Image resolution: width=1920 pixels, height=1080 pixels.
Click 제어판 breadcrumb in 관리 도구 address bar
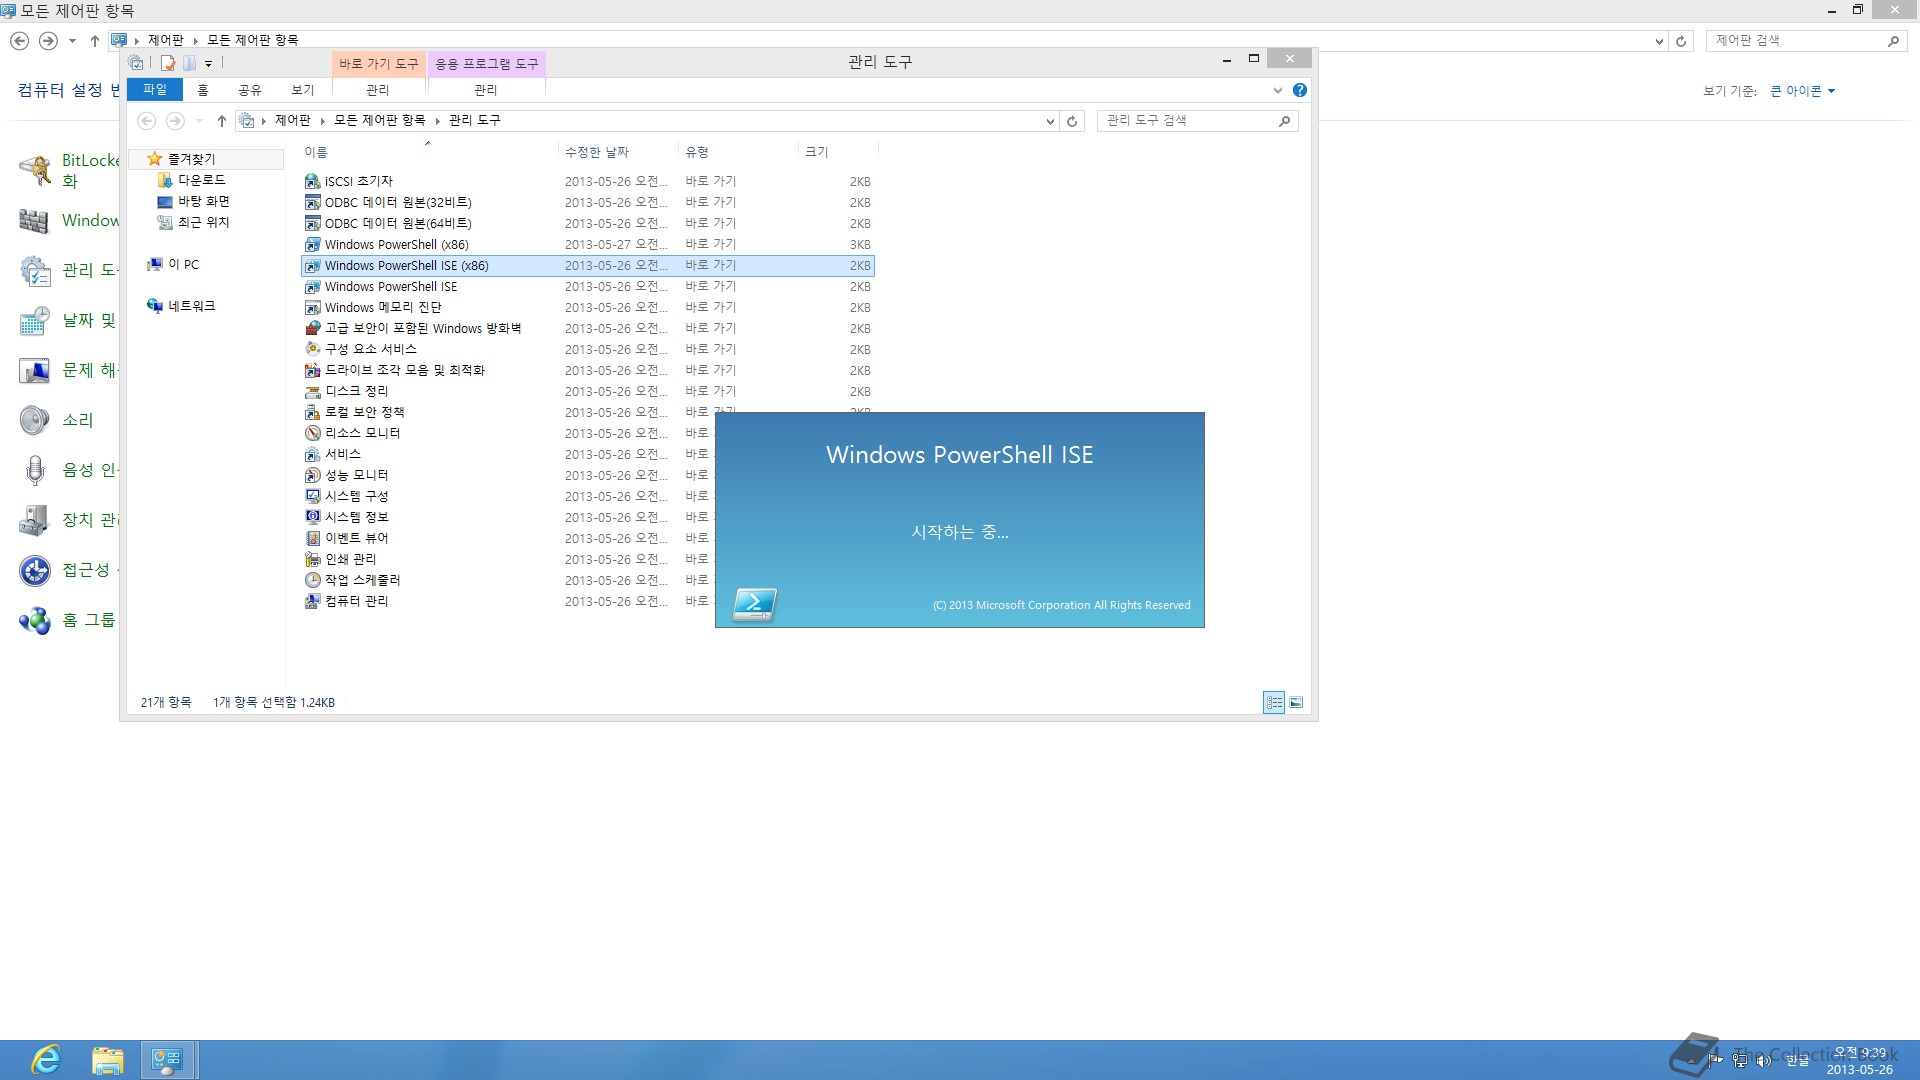[x=292, y=121]
